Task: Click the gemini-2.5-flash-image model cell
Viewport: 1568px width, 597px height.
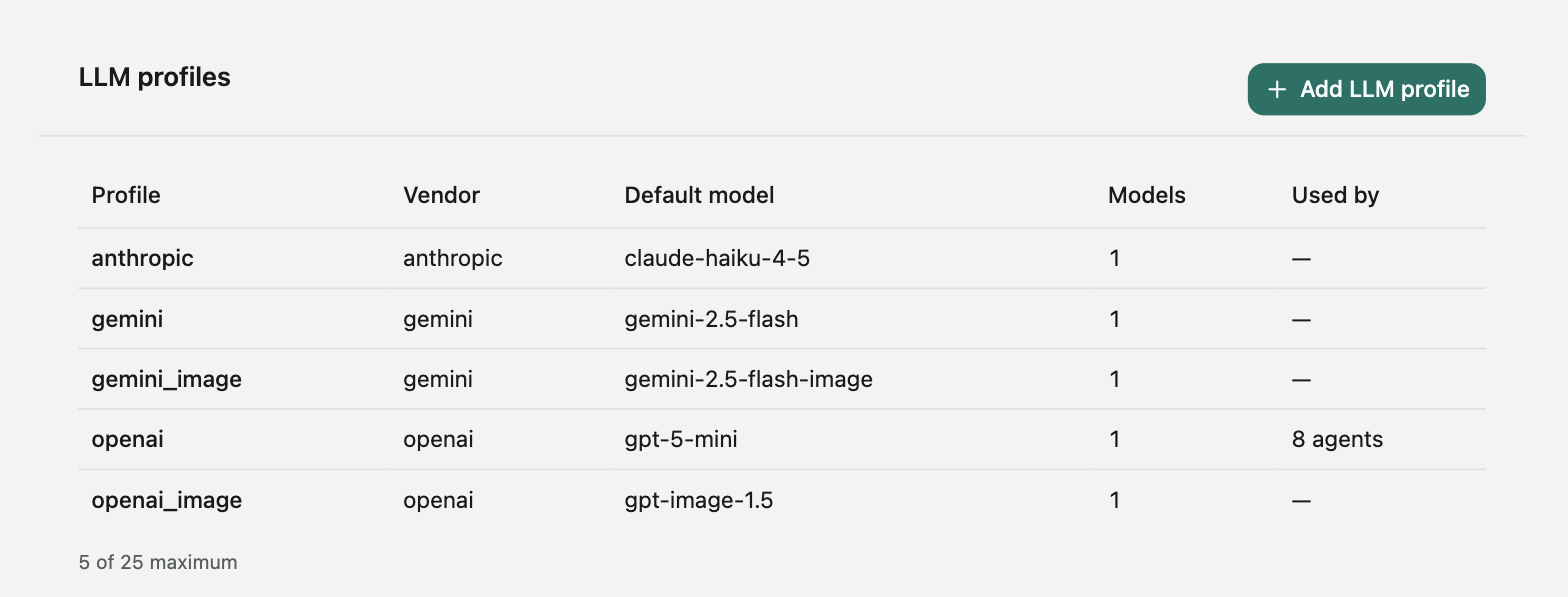Action: 748,379
